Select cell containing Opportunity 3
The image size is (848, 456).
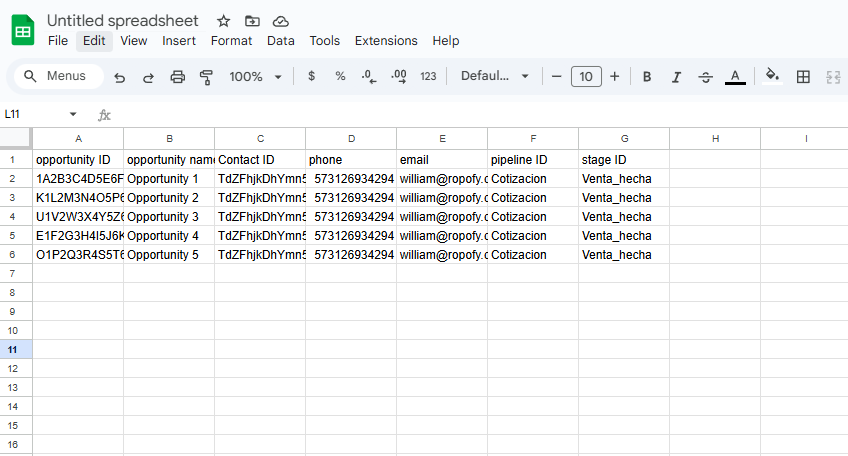point(169,217)
